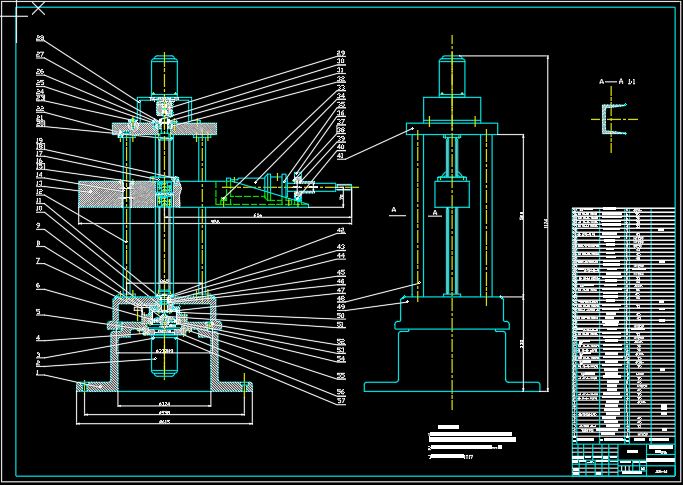
Task: Pick part callout number 17
Action: coord(40,153)
